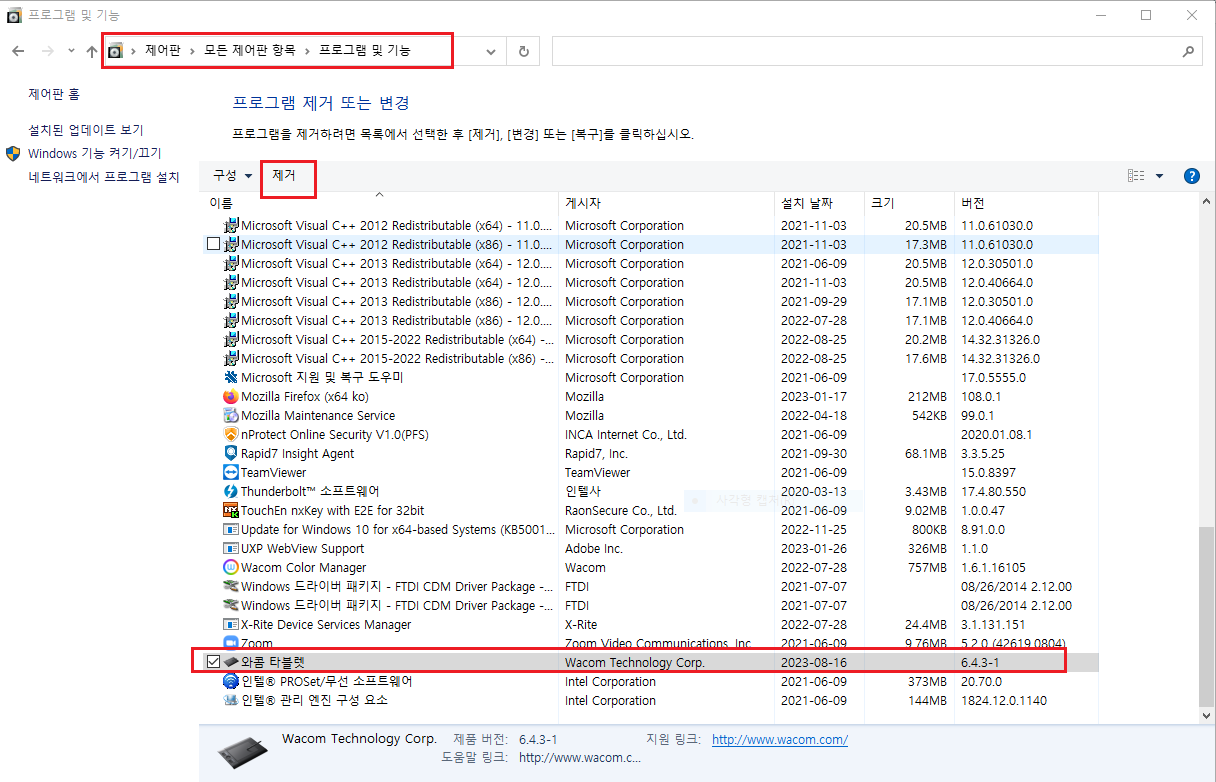1216x782 pixels.
Task: Open the recent locations dropdown arrow
Action: pyautogui.click(x=71, y=51)
